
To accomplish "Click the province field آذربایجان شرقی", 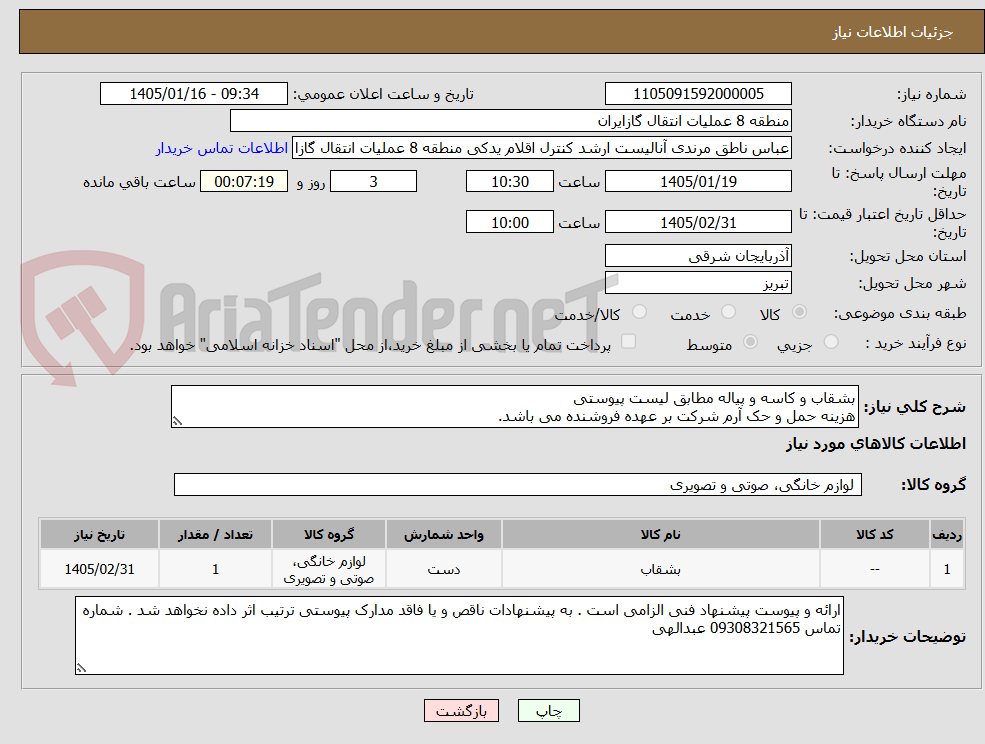I will (x=698, y=256).
